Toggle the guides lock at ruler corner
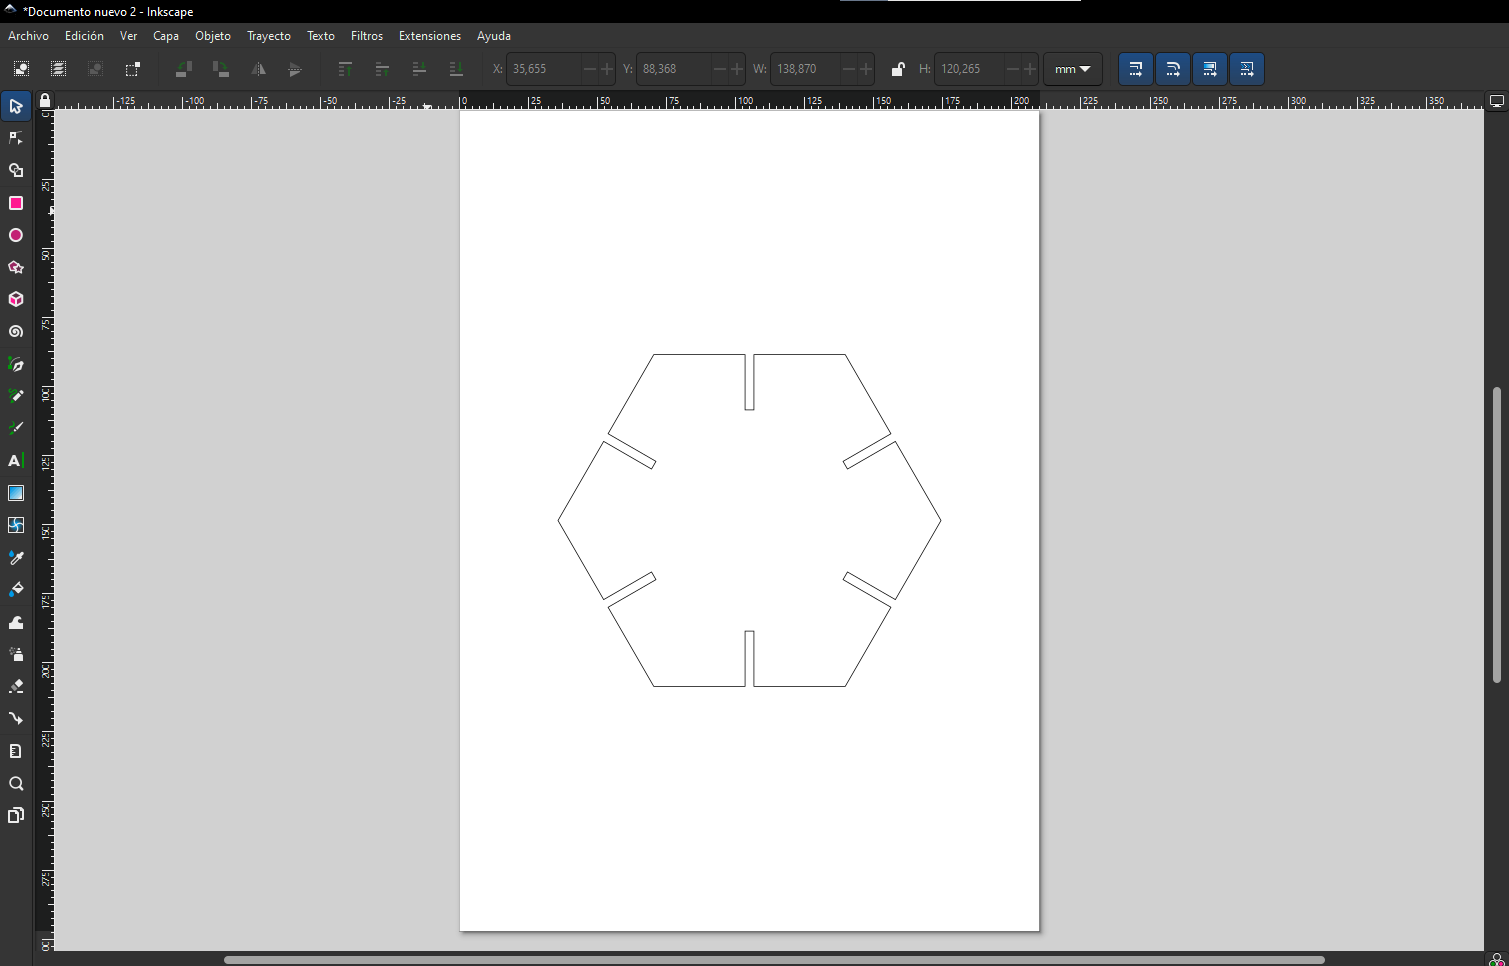Screen dimensions: 1509x966 (x=44, y=101)
